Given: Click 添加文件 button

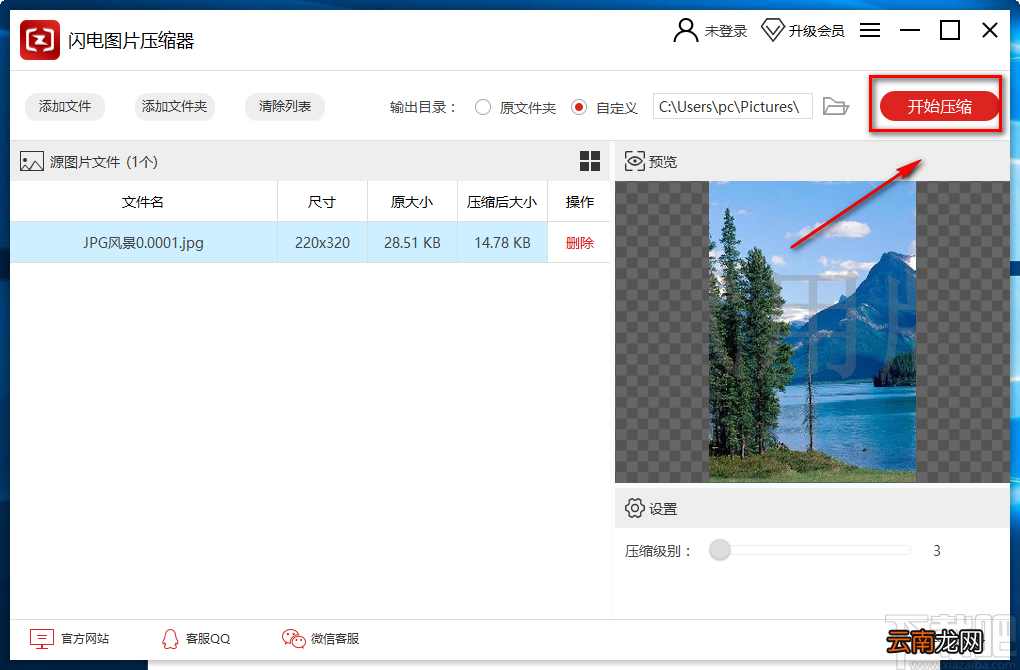Looking at the screenshot, I should tap(65, 107).
